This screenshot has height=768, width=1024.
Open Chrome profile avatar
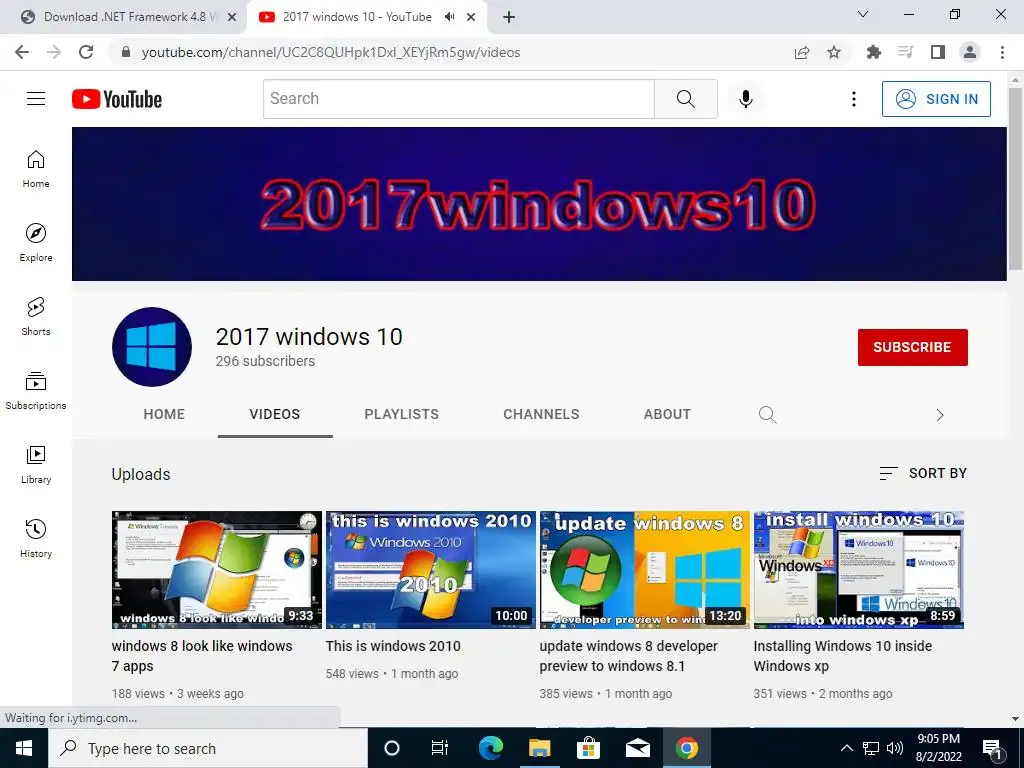pyautogui.click(x=970, y=52)
